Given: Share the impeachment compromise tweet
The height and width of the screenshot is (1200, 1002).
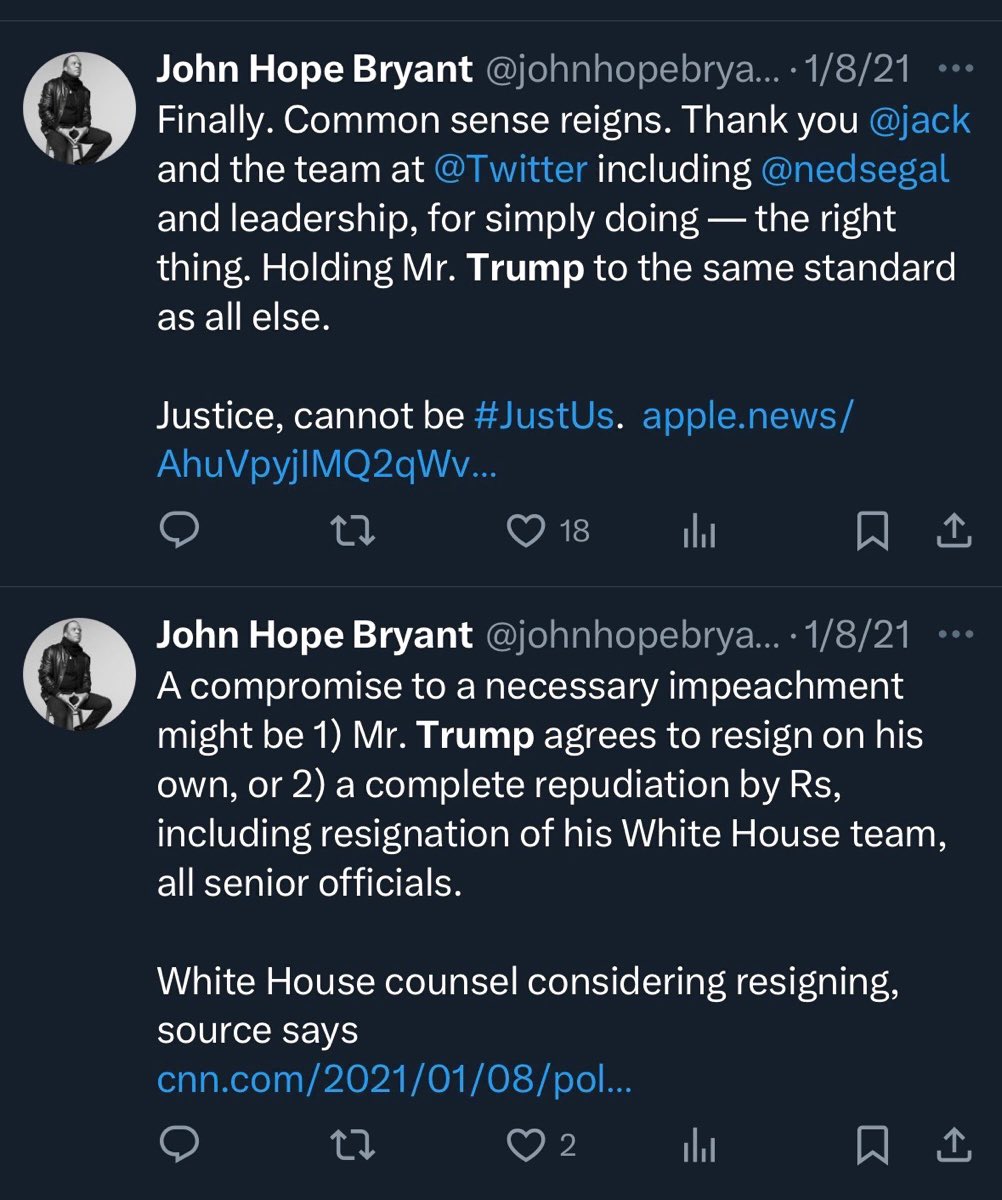Looking at the screenshot, I should point(953,1145).
